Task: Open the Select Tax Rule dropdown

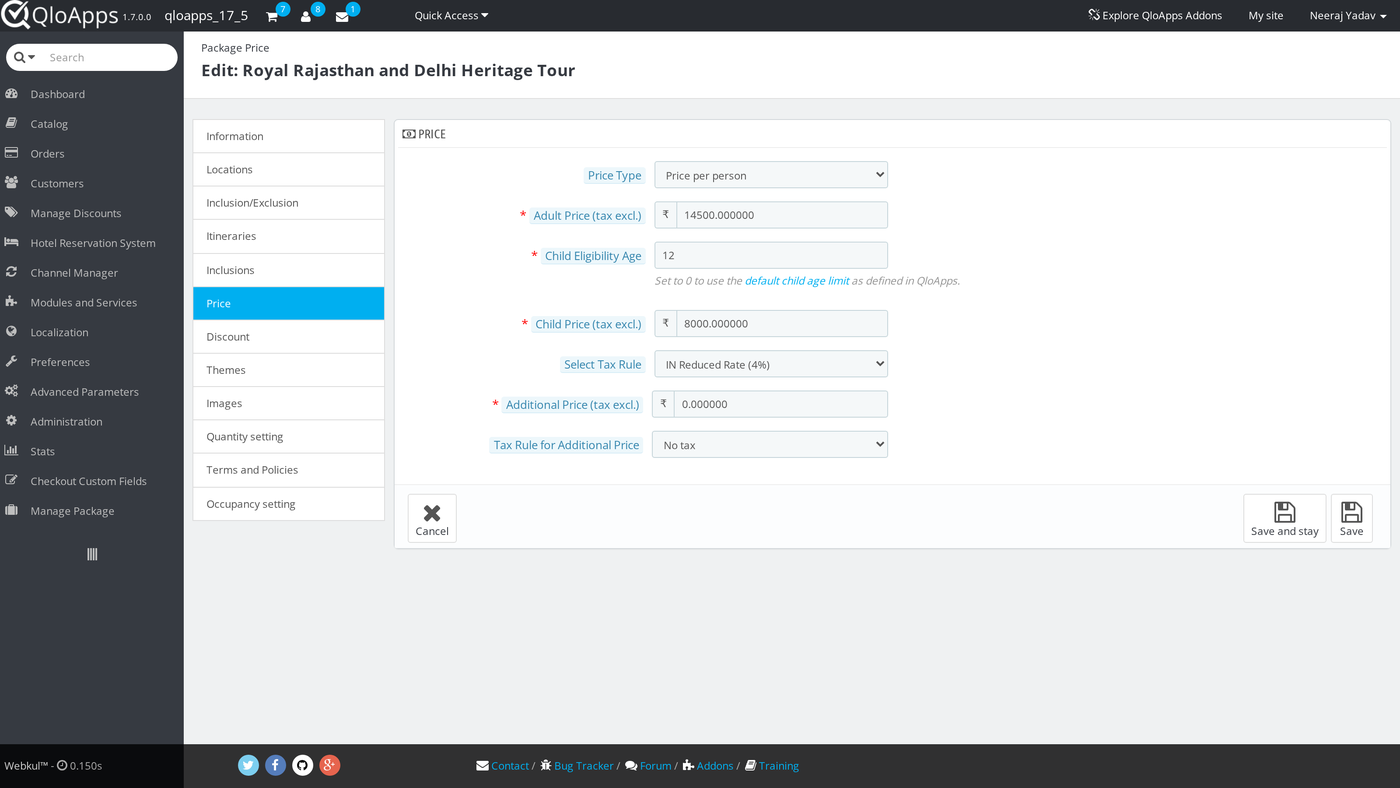Action: (771, 364)
